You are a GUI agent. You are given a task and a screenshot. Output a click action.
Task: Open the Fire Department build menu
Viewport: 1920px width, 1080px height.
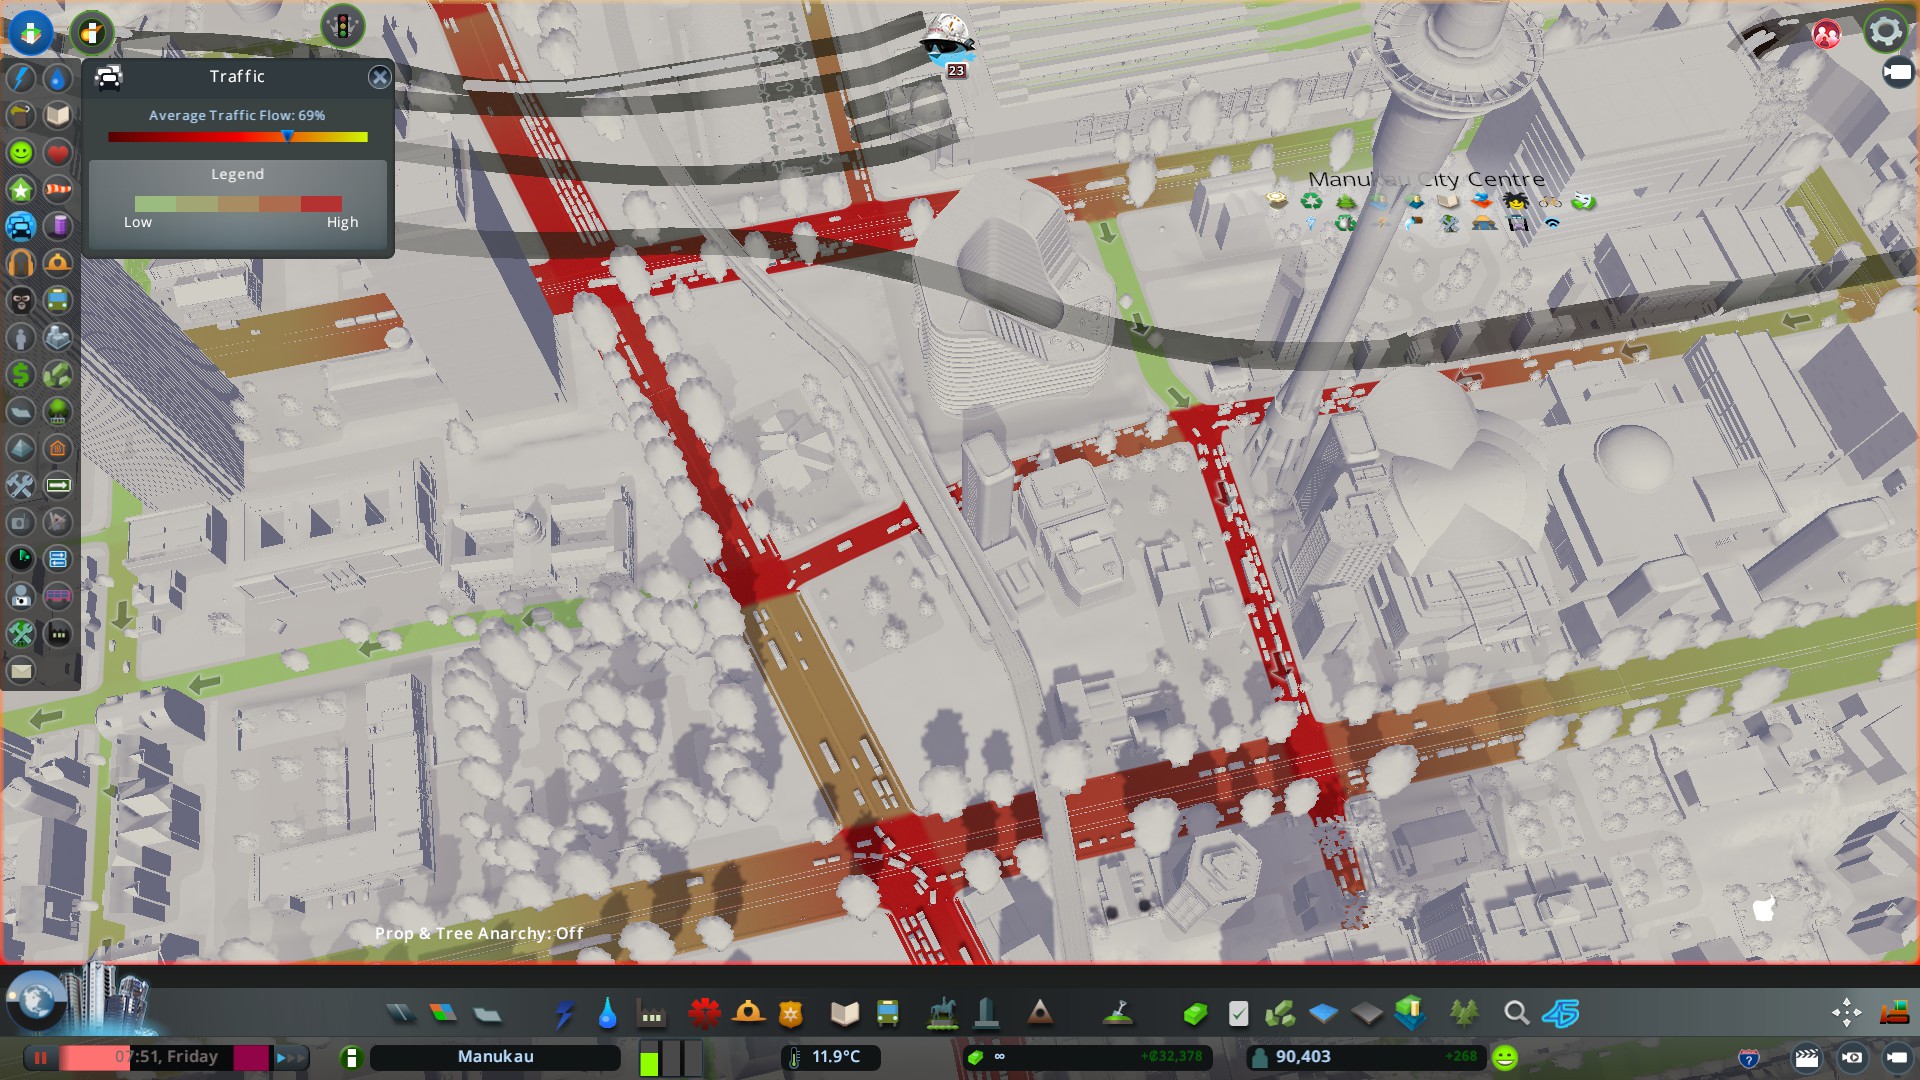[x=748, y=1014]
